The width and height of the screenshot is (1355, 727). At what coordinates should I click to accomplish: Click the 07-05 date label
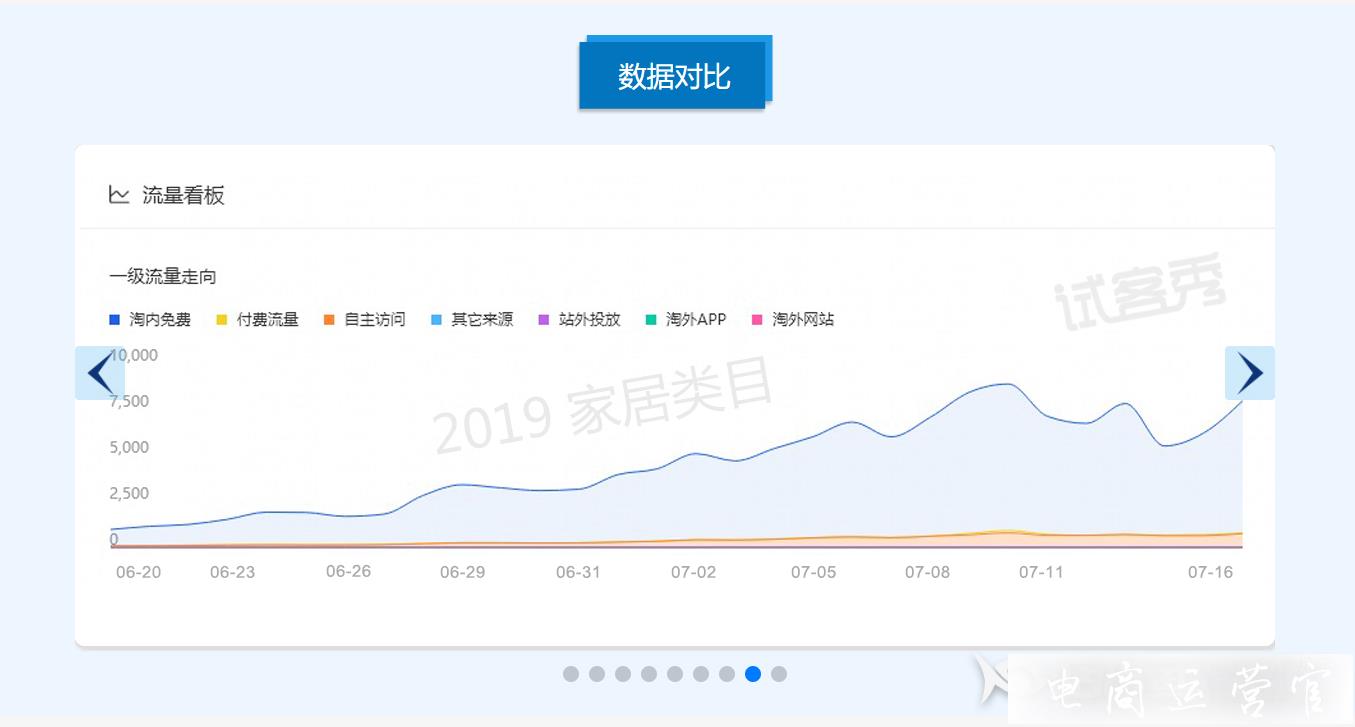pyautogui.click(x=813, y=572)
